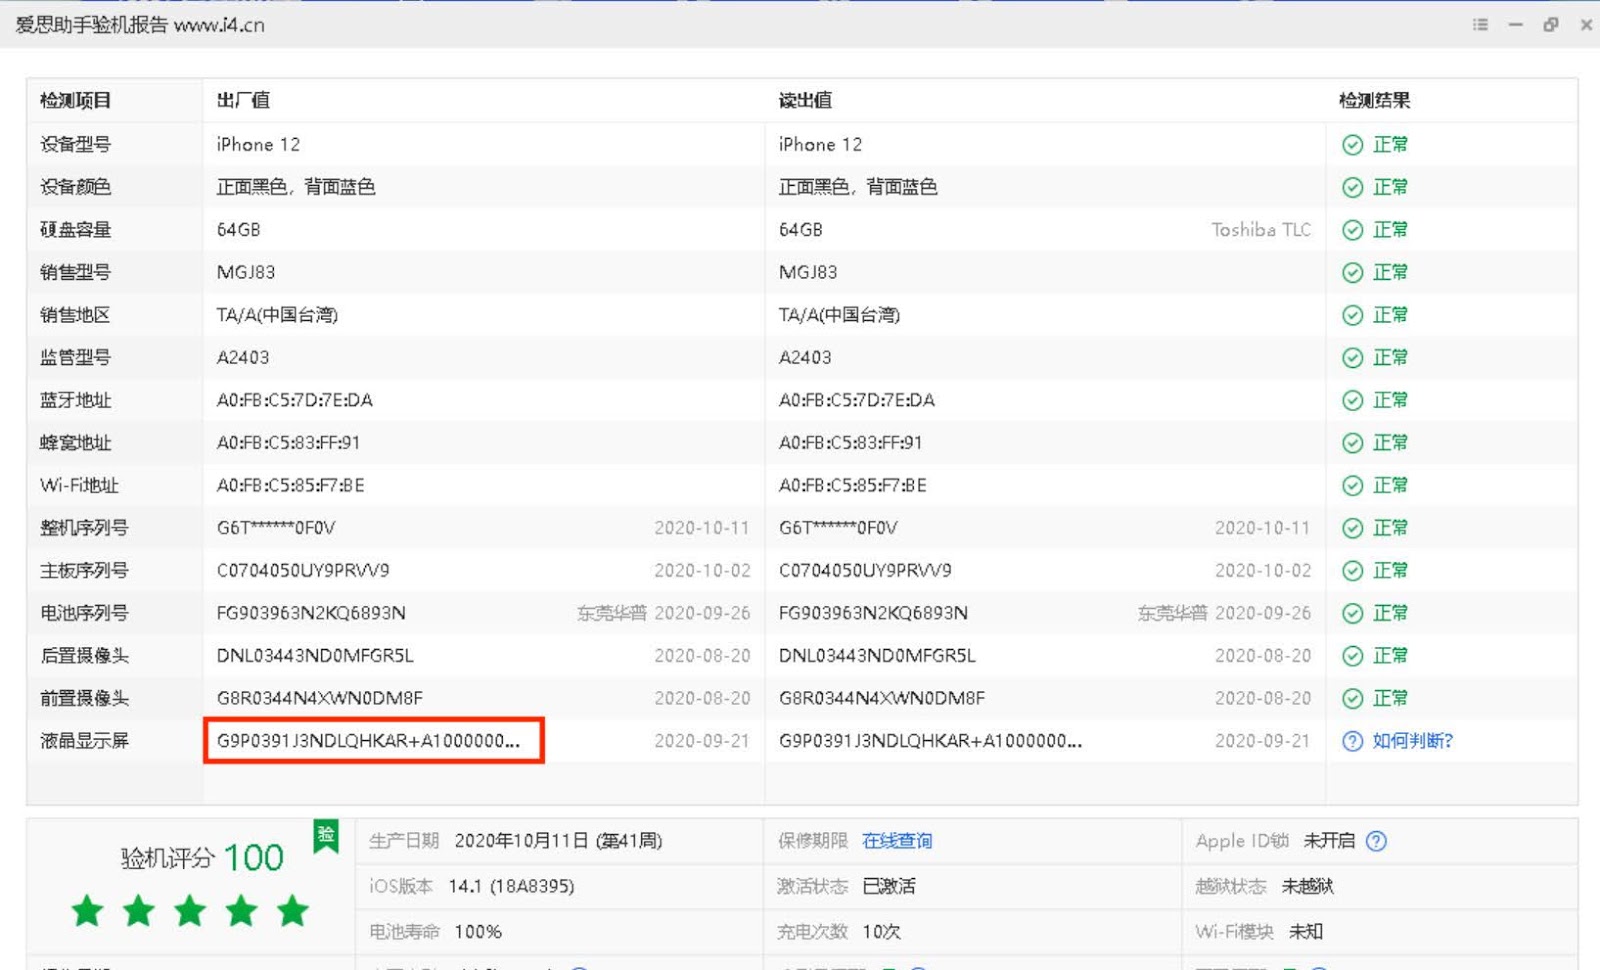
Task: Click the 检测结果 column header
Action: click(1374, 100)
